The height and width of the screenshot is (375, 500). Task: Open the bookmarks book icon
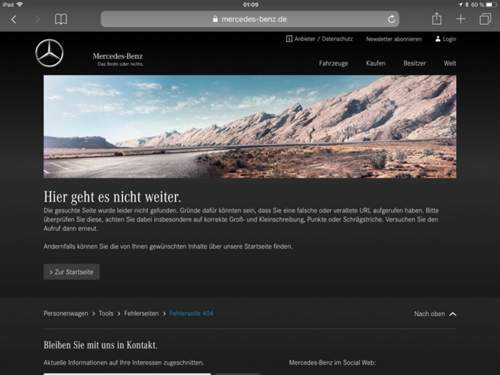[61, 19]
